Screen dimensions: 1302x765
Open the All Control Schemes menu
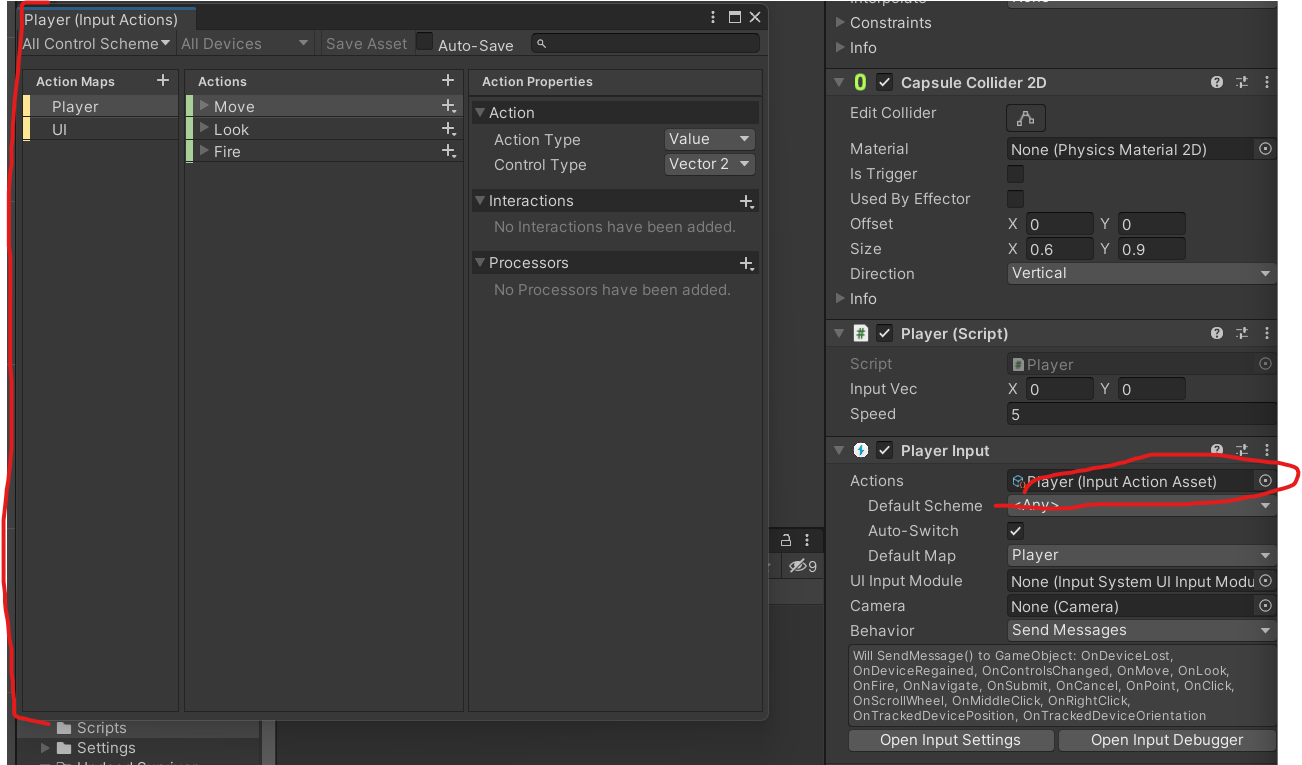[96, 44]
